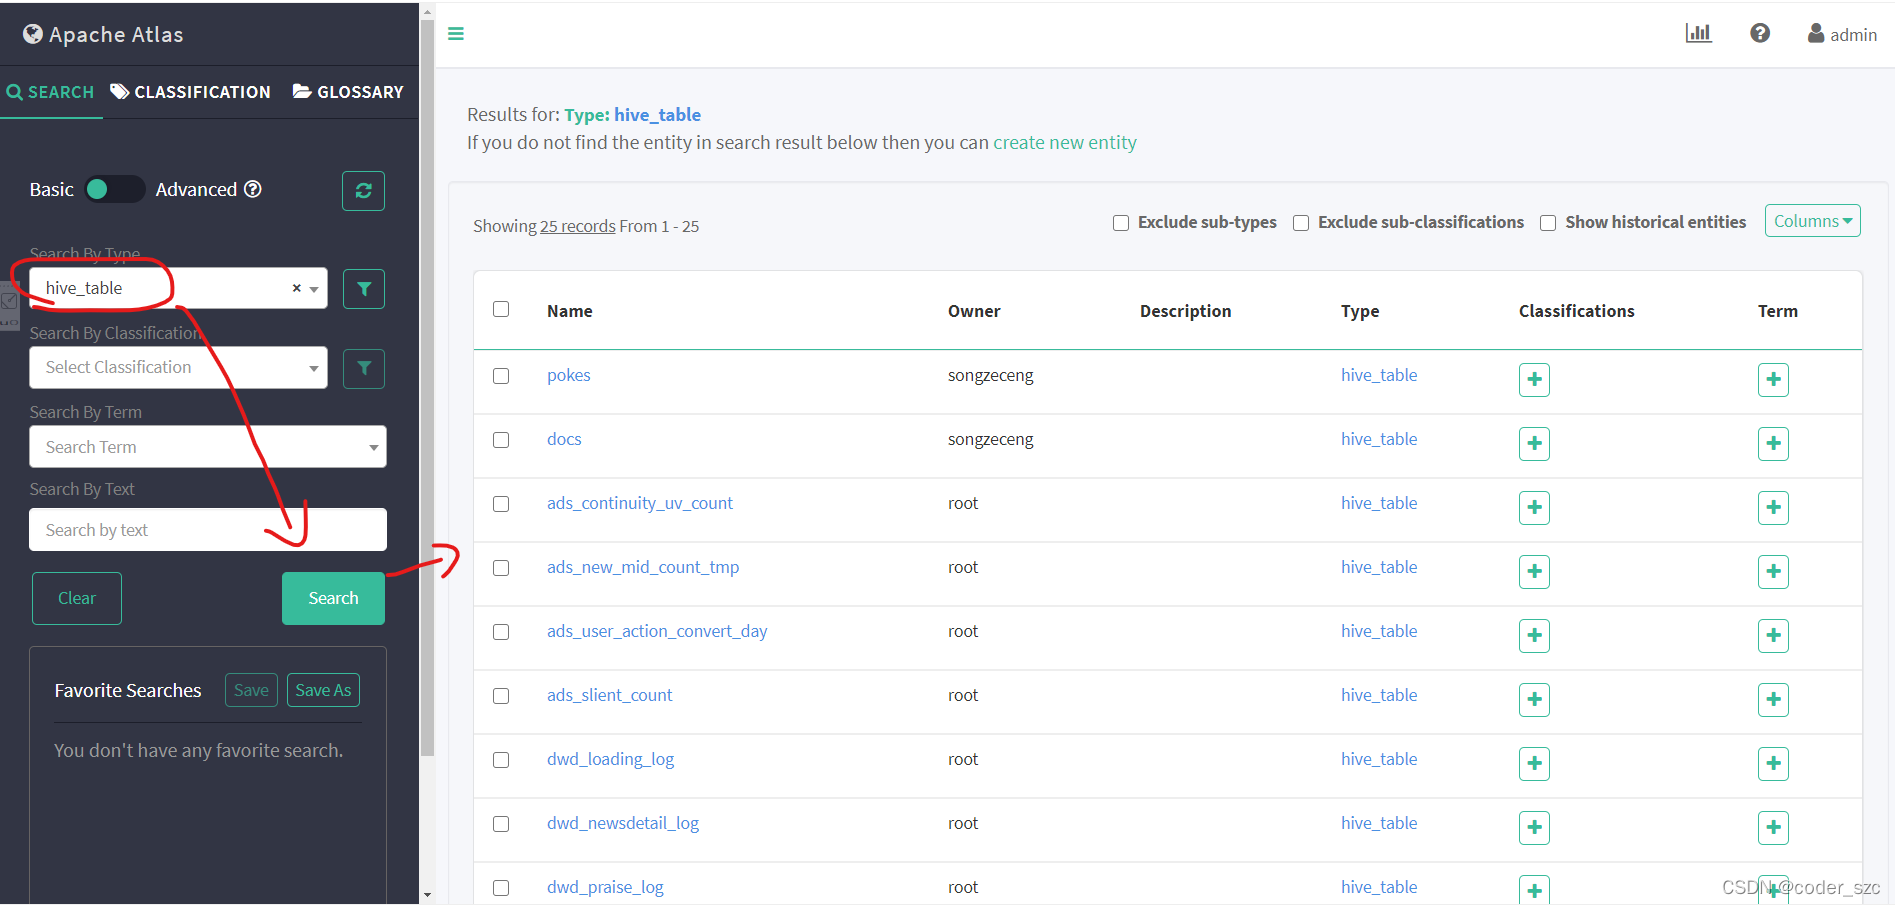Add term to pokes row
Viewport: 1895px width, 906px height.
pyautogui.click(x=1773, y=380)
